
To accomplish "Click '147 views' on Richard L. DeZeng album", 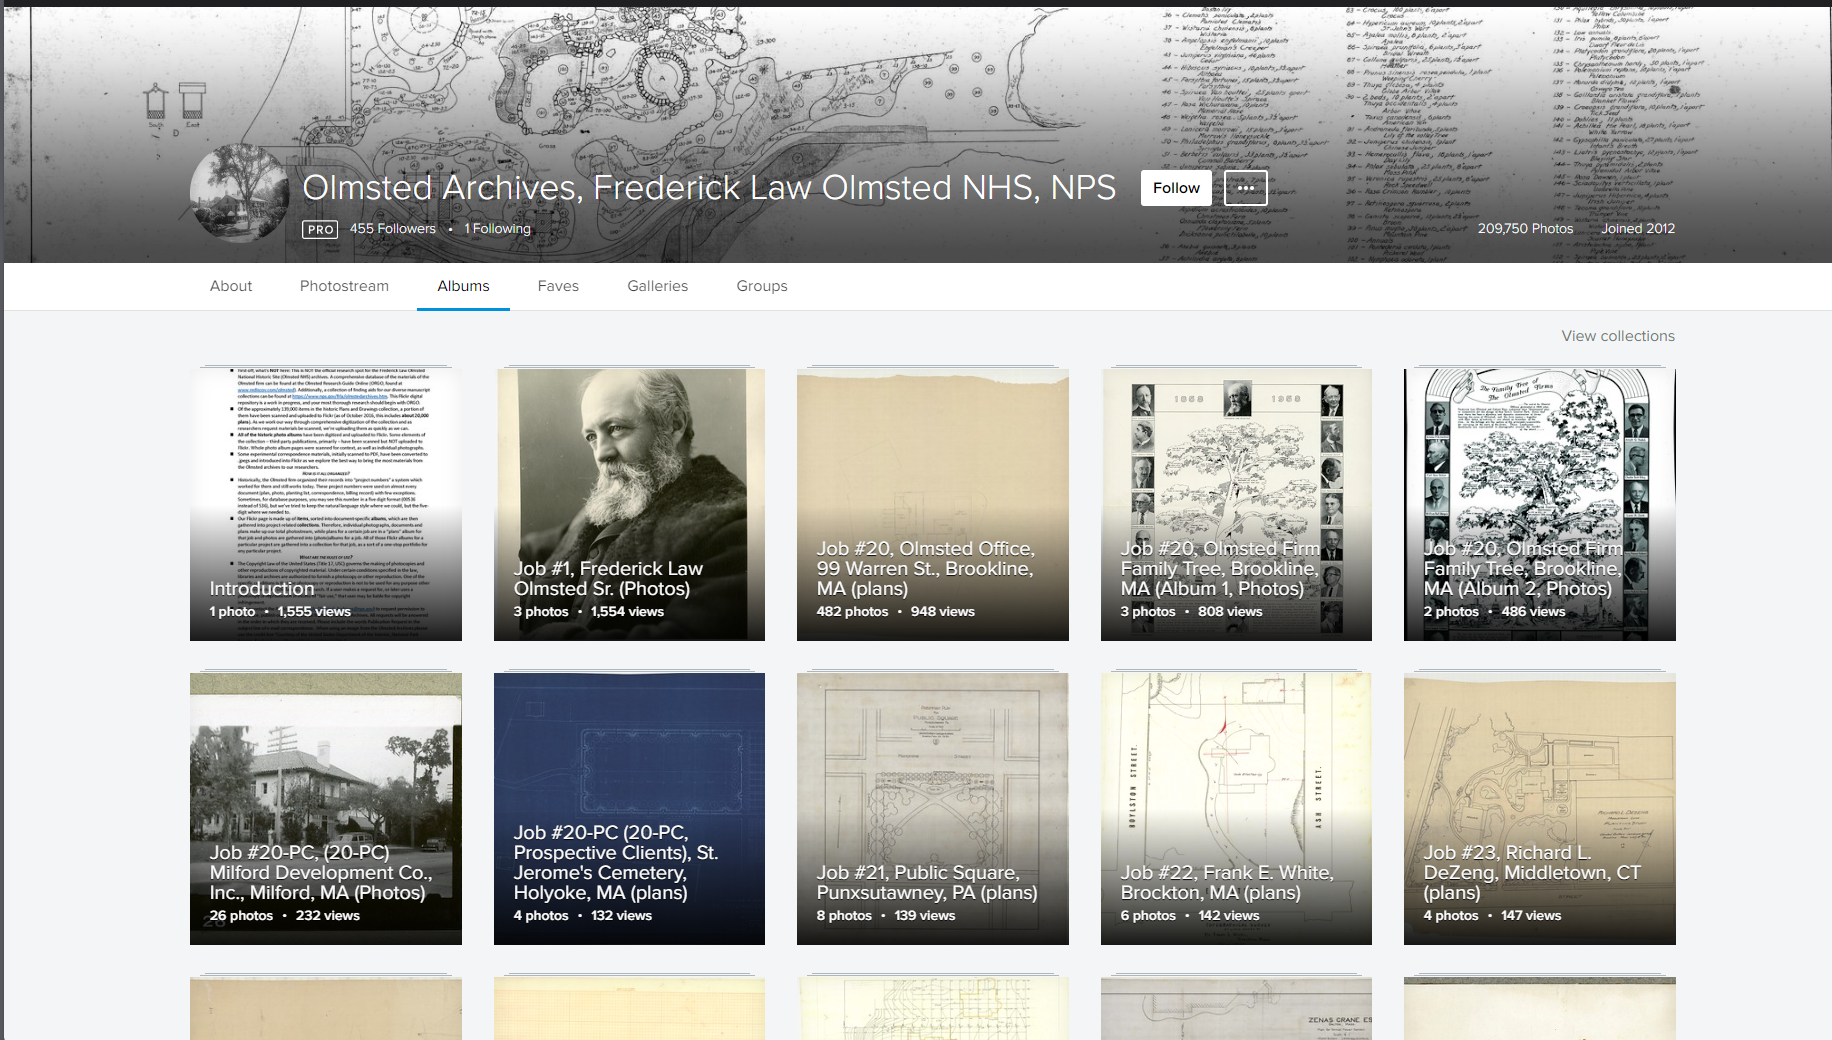I will (1531, 915).
